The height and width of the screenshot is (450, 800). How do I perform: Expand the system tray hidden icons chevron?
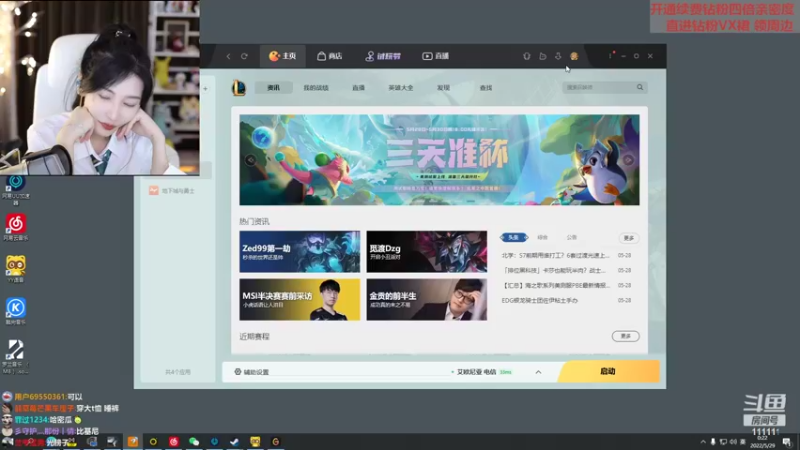point(703,442)
